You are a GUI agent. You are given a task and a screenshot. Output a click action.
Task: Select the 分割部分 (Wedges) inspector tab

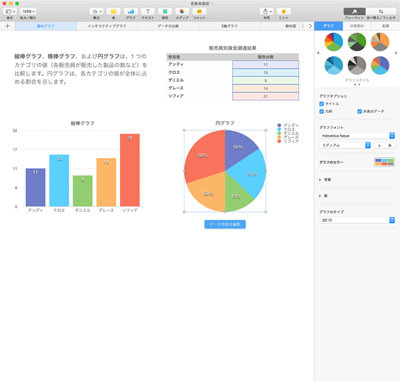pyautogui.click(x=357, y=26)
